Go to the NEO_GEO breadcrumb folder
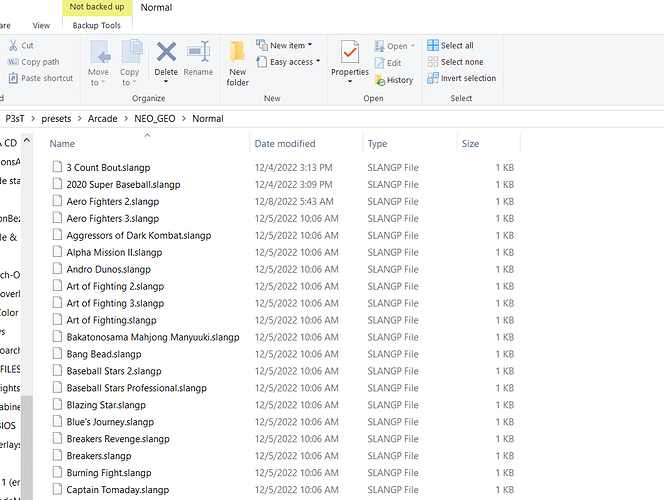 click(x=155, y=119)
